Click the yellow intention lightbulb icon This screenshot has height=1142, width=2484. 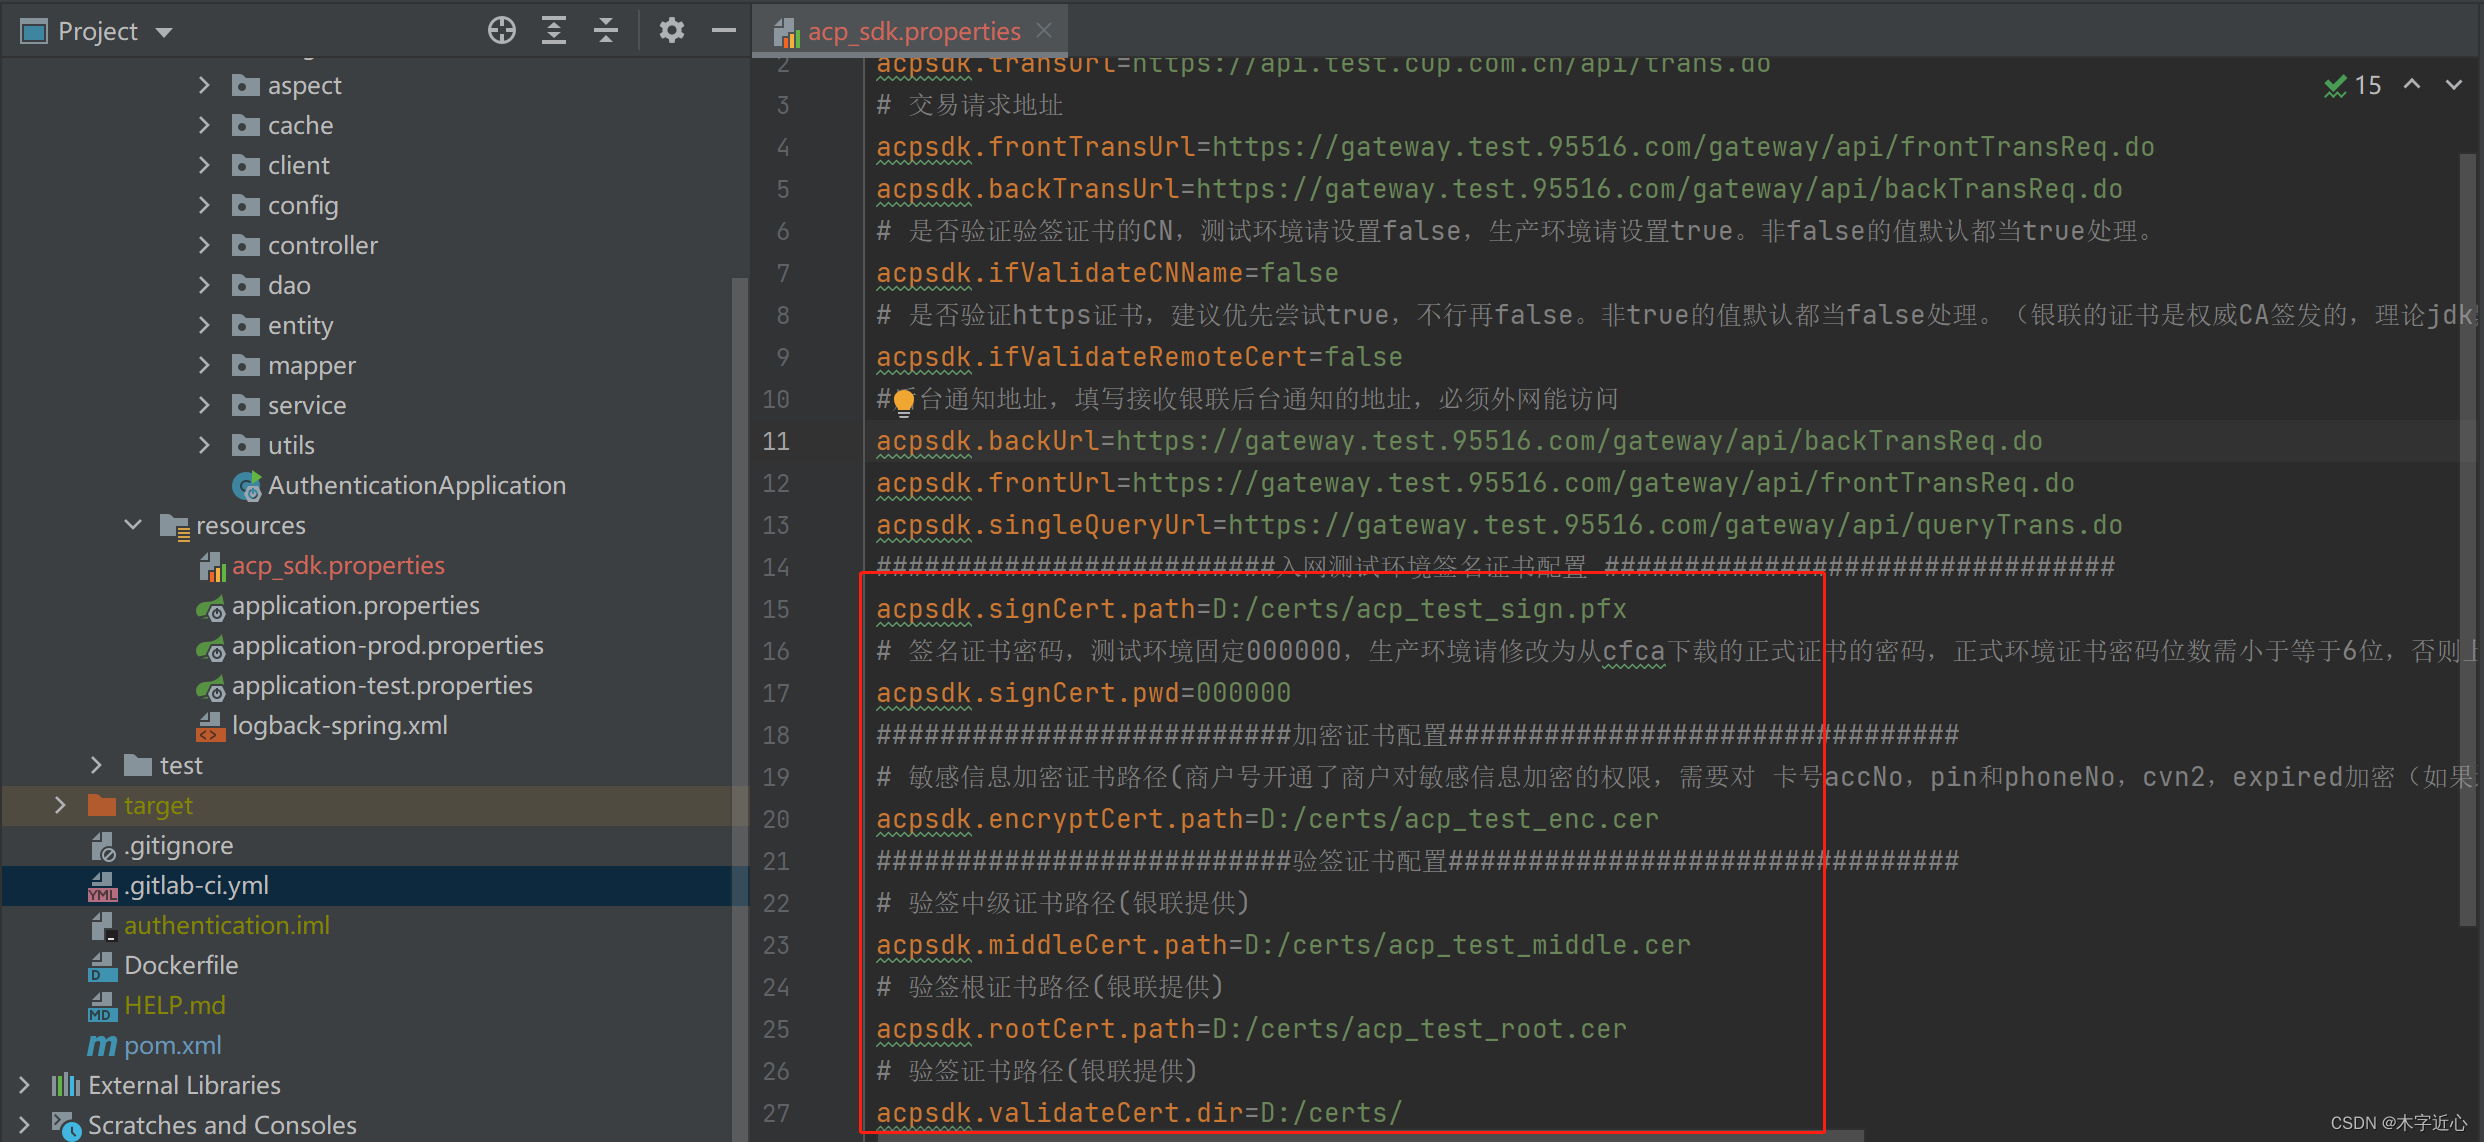pos(903,401)
